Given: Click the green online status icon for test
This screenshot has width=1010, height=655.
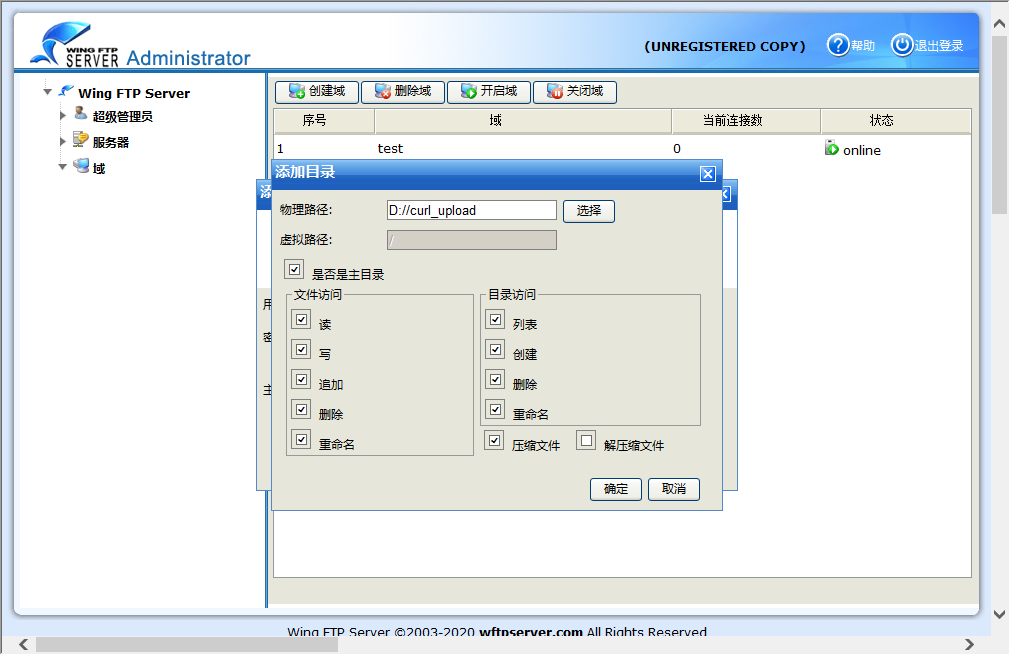Looking at the screenshot, I should [x=832, y=148].
